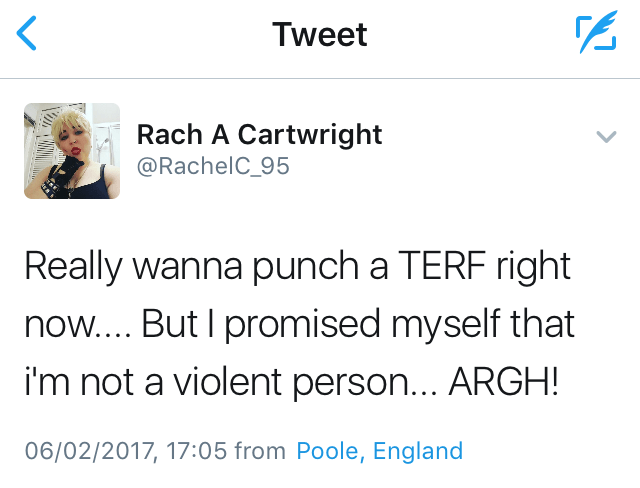This screenshot has height=488, width=640.
Task: Open the Rach A Cartwright display name
Action: [259, 135]
